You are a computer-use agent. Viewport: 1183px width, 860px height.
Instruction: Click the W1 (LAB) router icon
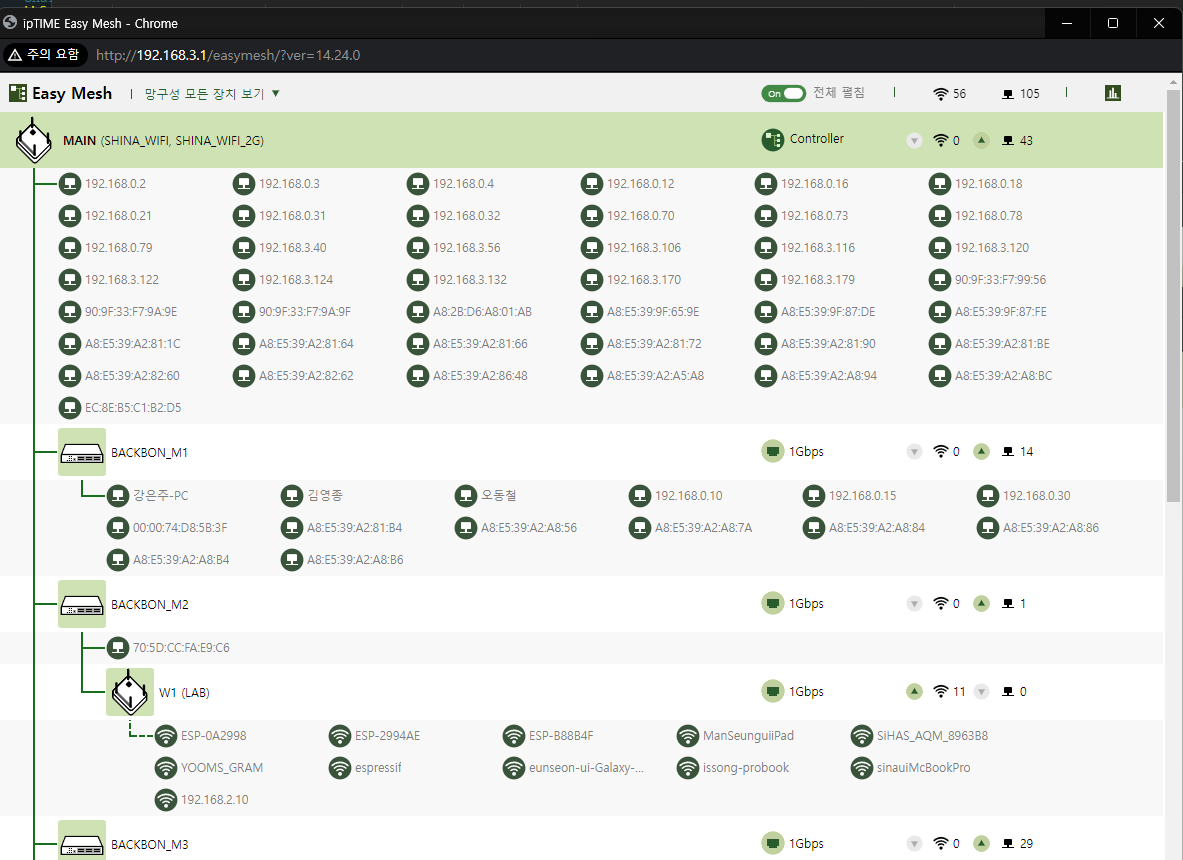click(x=130, y=692)
